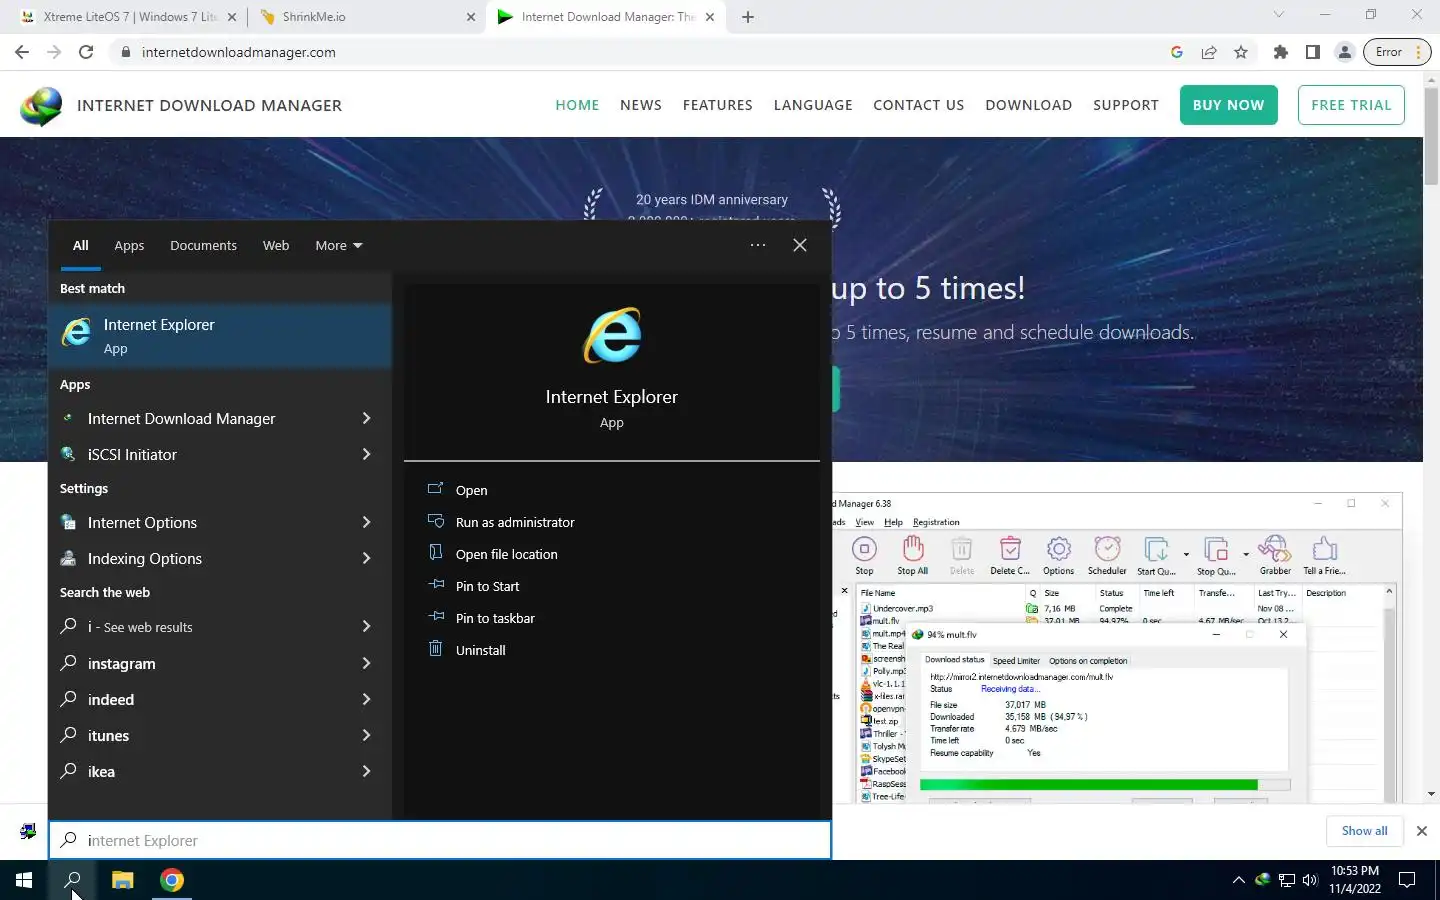The image size is (1440, 900).
Task: Open a new Chrome tab
Action: (x=747, y=17)
